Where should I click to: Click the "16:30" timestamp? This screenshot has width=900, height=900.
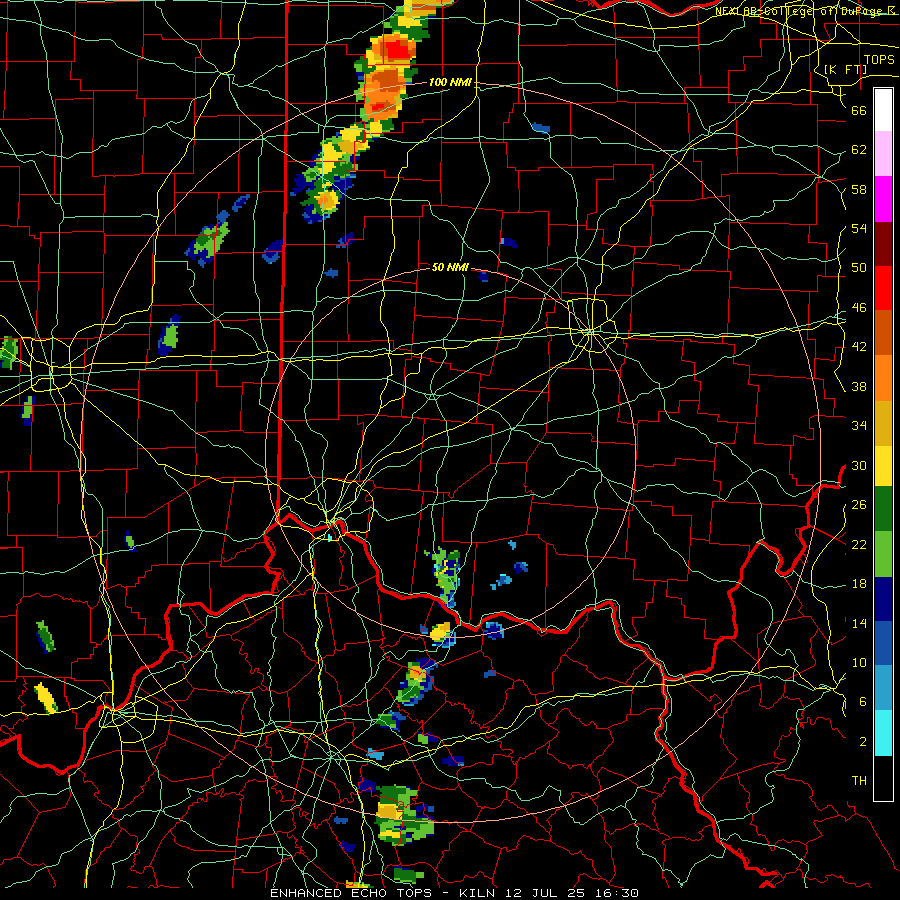(x=619, y=893)
